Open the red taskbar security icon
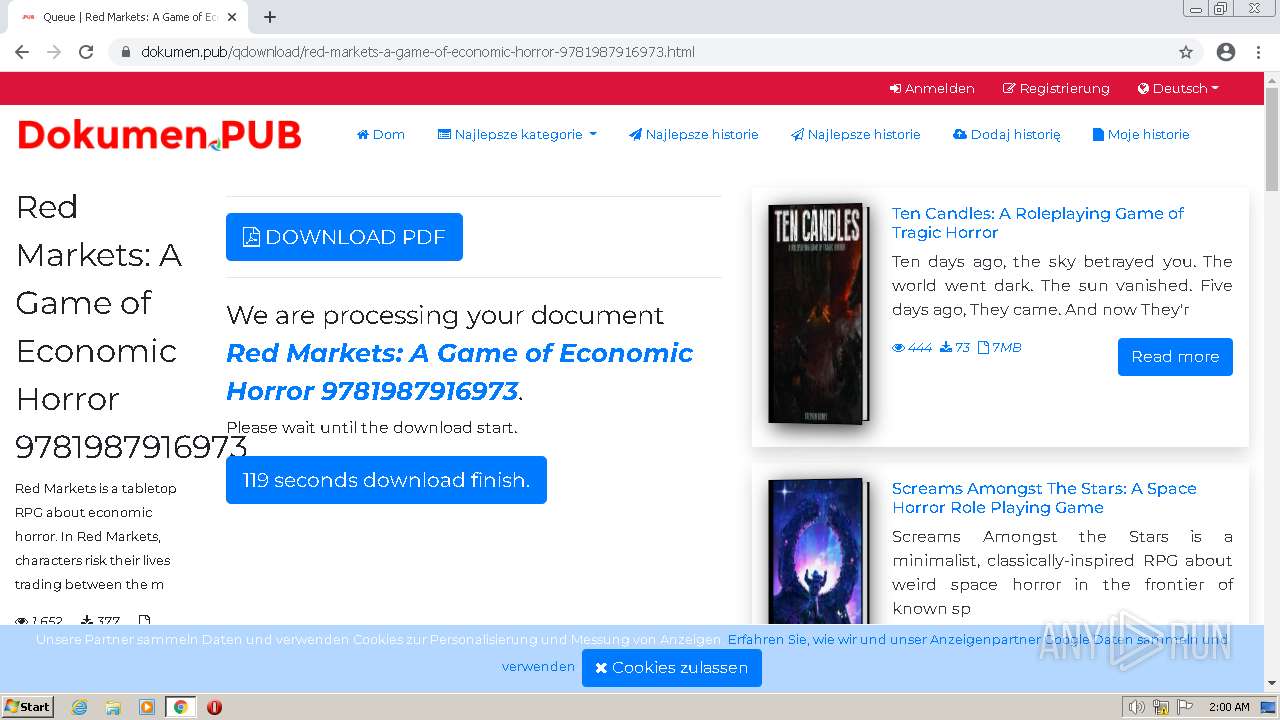 tap(214, 707)
